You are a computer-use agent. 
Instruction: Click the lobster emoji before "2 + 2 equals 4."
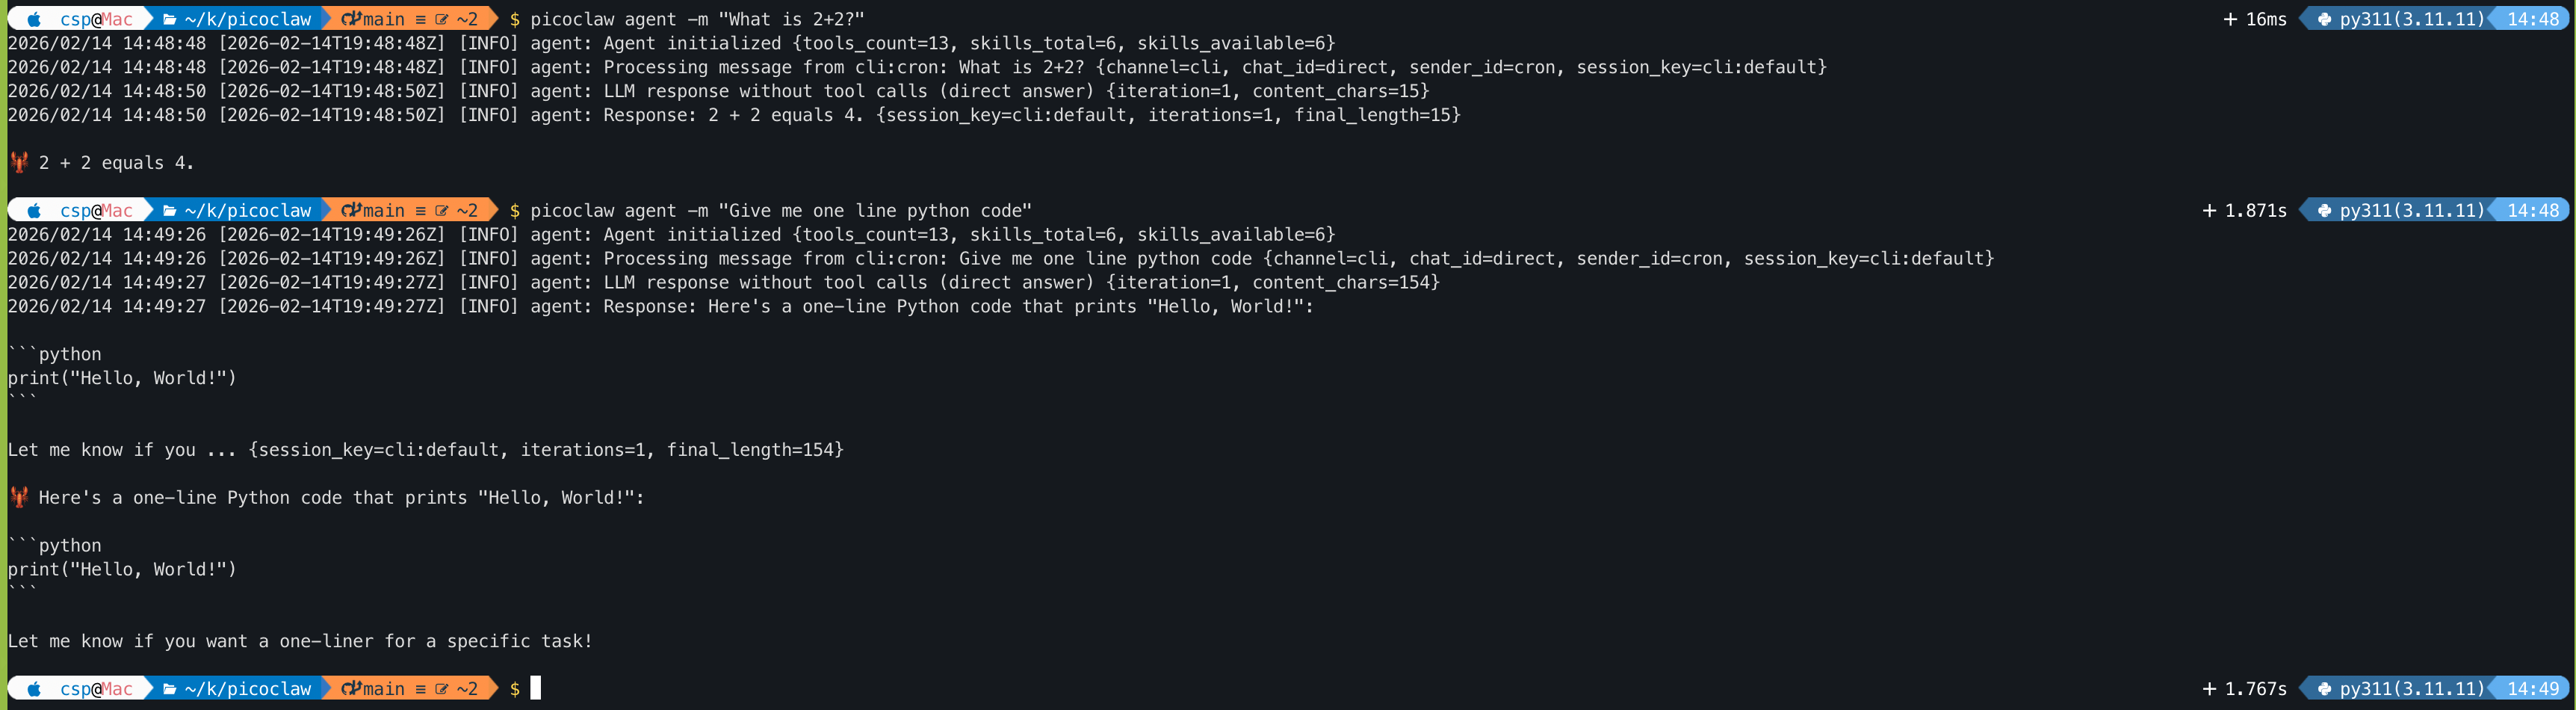pyautogui.click(x=19, y=163)
